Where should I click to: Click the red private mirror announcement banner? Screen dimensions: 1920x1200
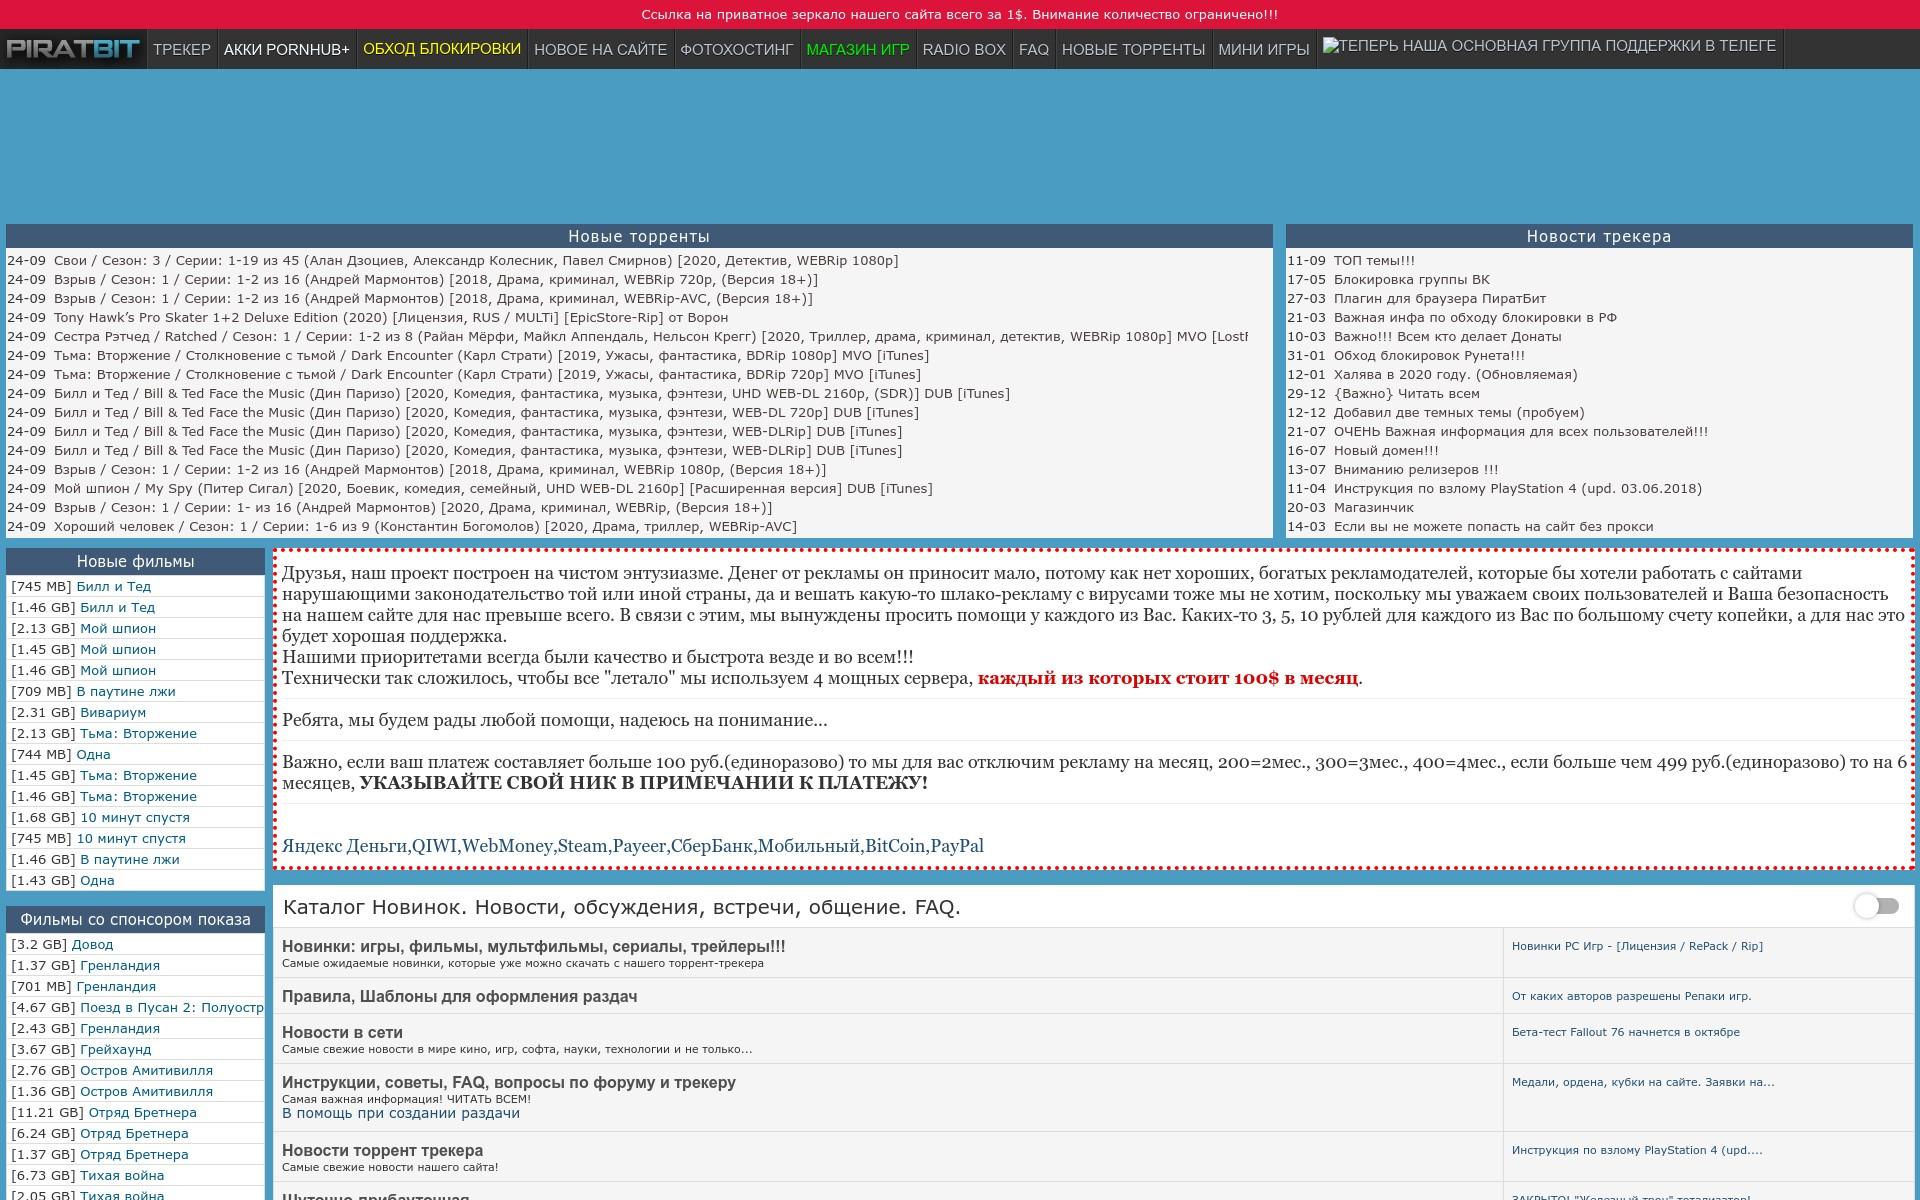click(960, 14)
